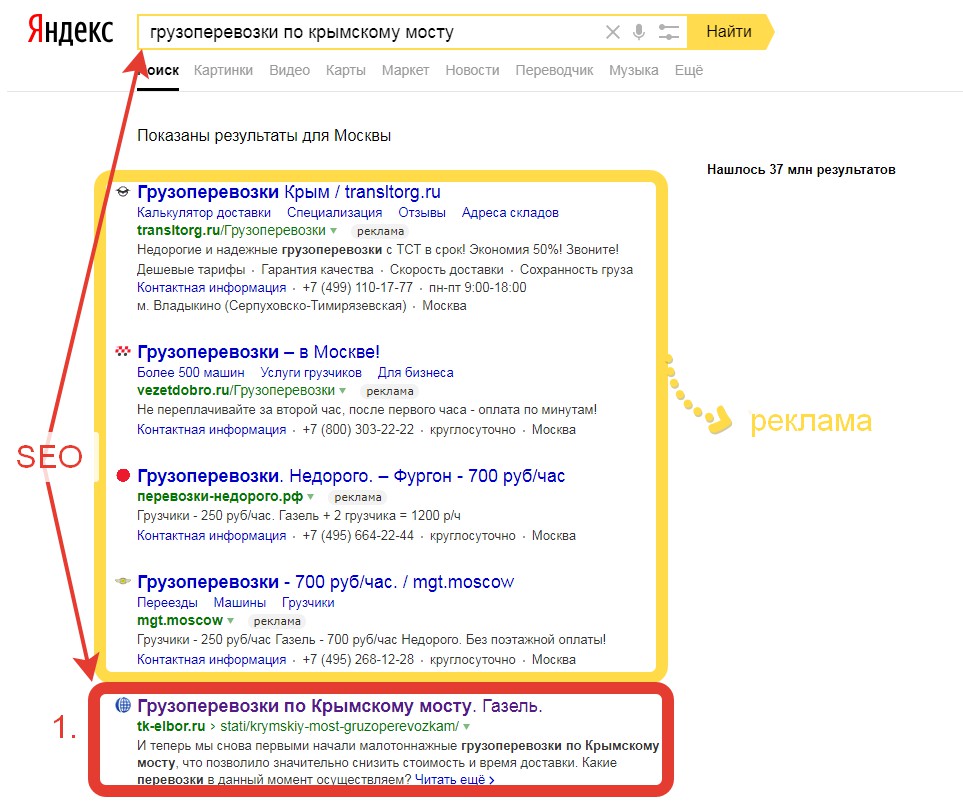Switch to the Переводчик tab

(x=555, y=71)
